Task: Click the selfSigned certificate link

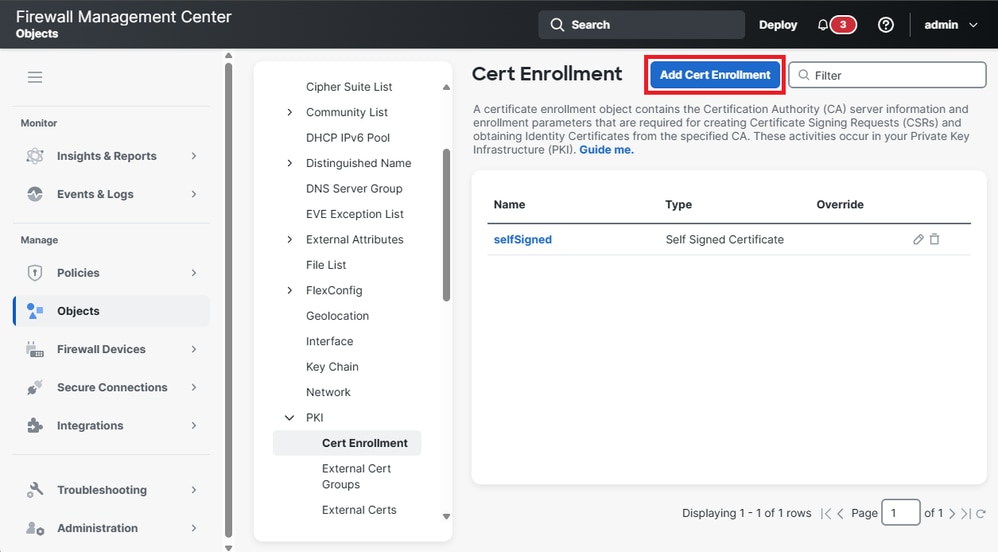Action: pyautogui.click(x=523, y=240)
